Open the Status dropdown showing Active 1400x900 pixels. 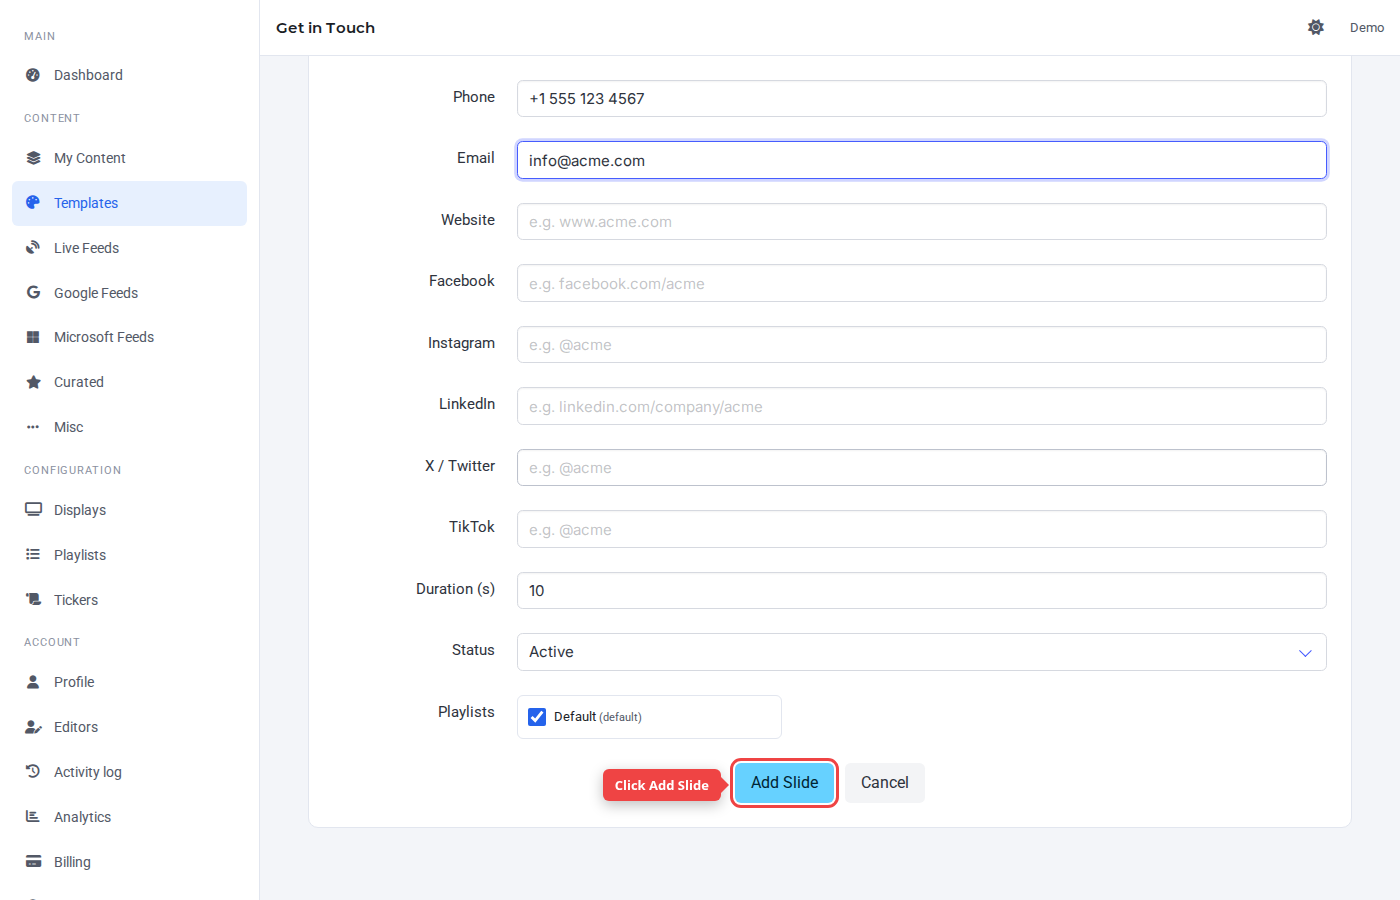921,652
